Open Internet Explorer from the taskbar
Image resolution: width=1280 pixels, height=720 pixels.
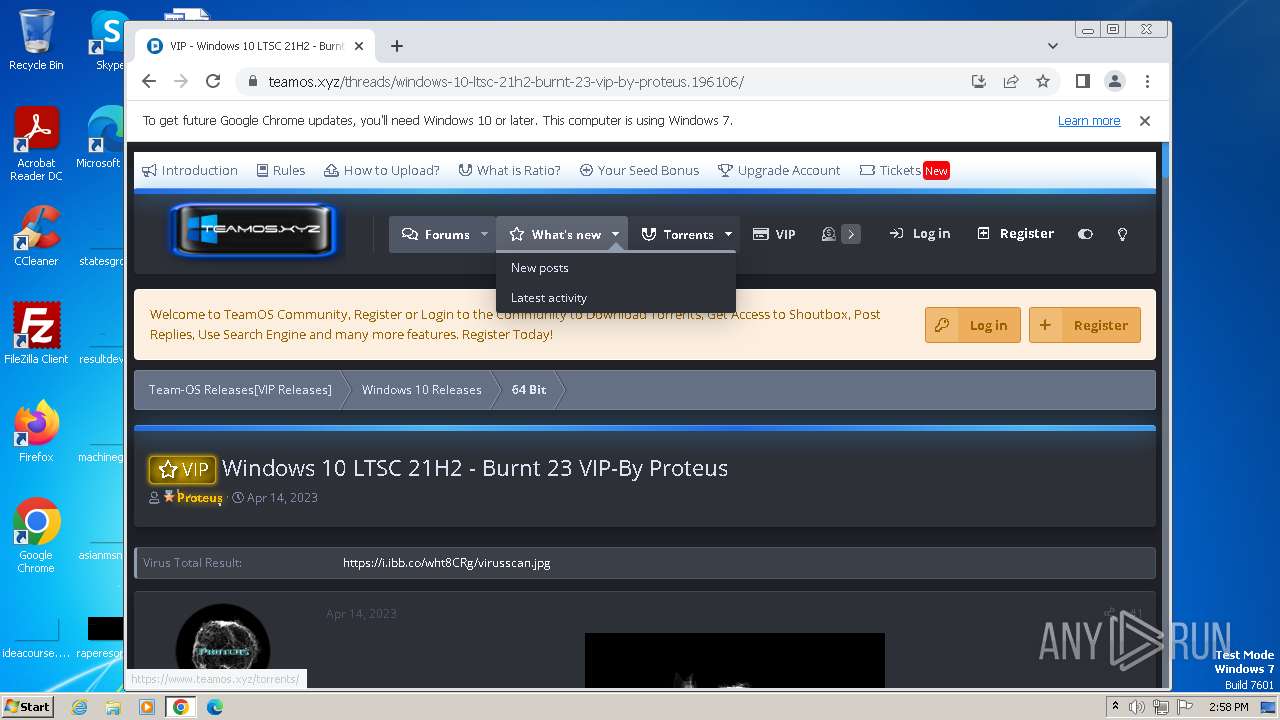click(79, 707)
